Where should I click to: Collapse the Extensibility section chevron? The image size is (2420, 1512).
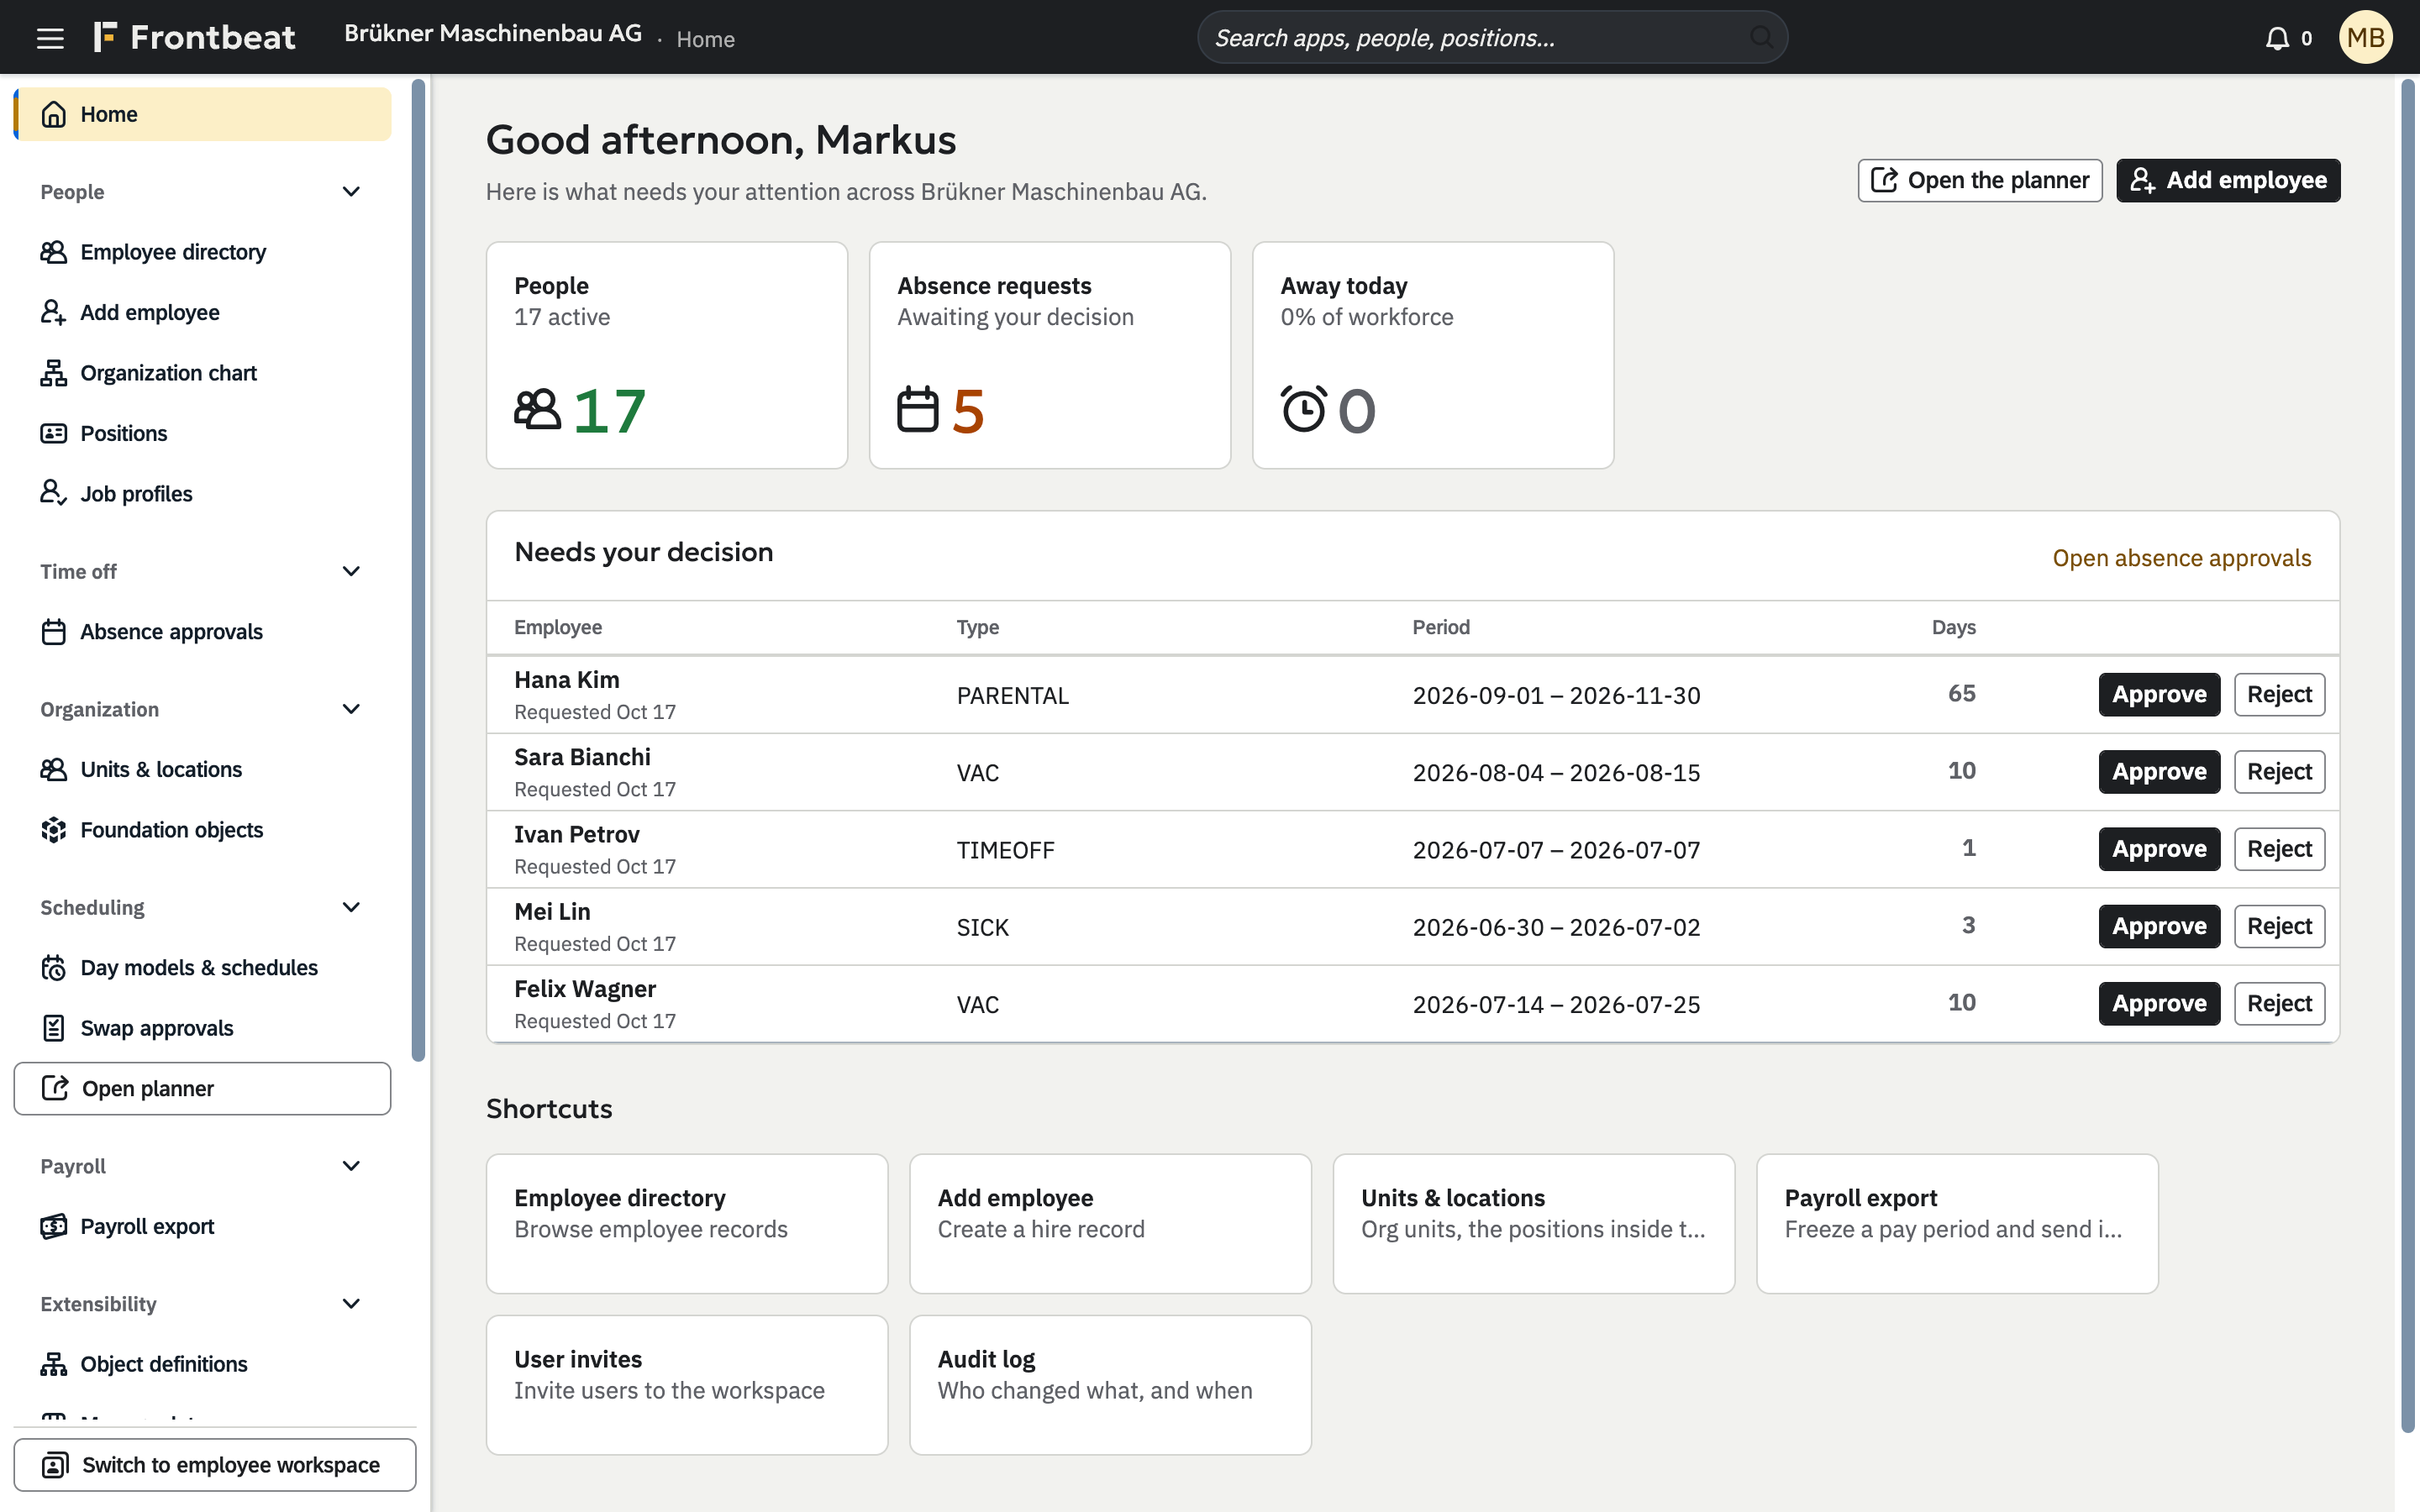pyautogui.click(x=351, y=1304)
